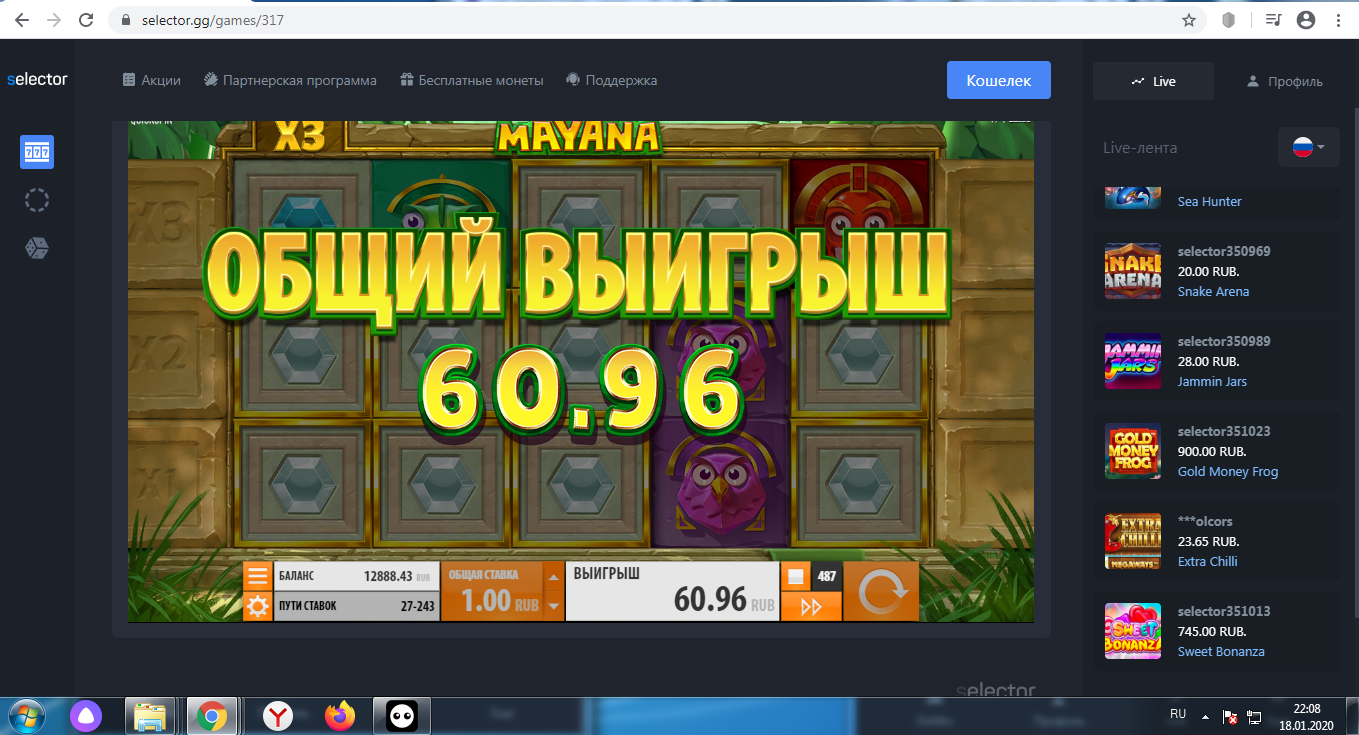The width and height of the screenshot is (1359, 735).
Task: Open the Sea Hunter game link
Action: point(1209,201)
